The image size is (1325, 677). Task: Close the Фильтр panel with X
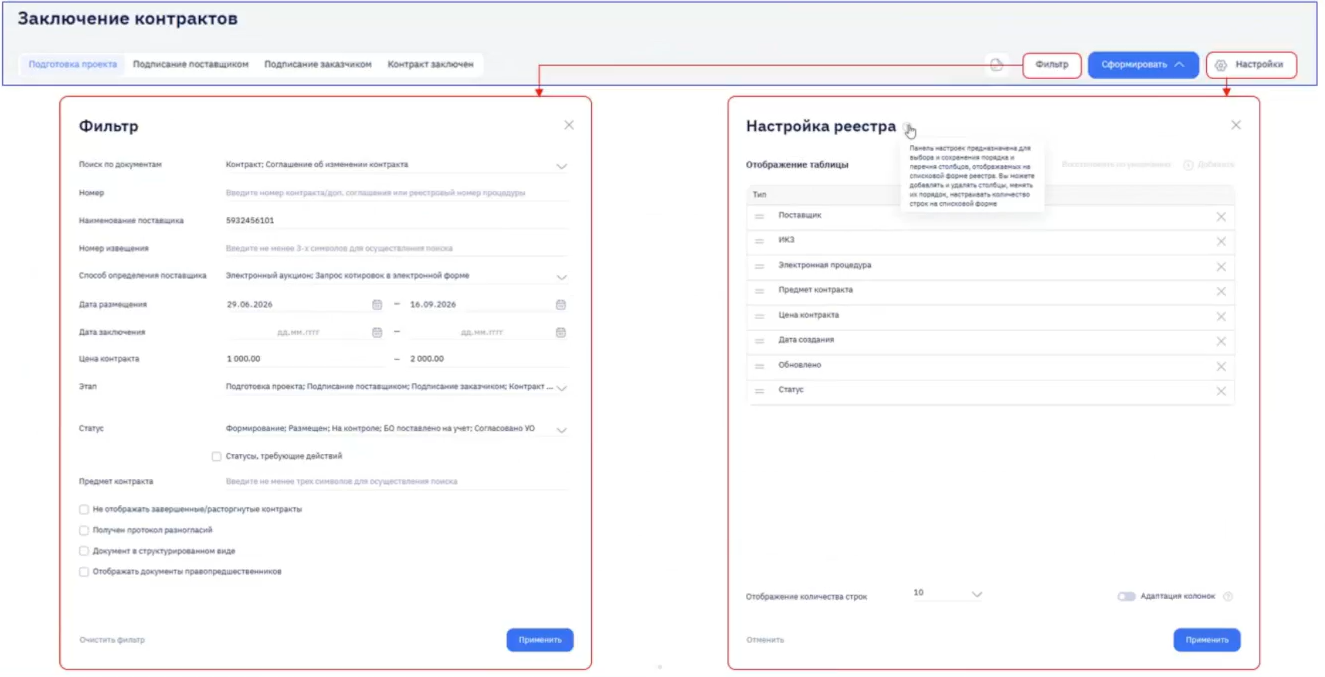(569, 125)
